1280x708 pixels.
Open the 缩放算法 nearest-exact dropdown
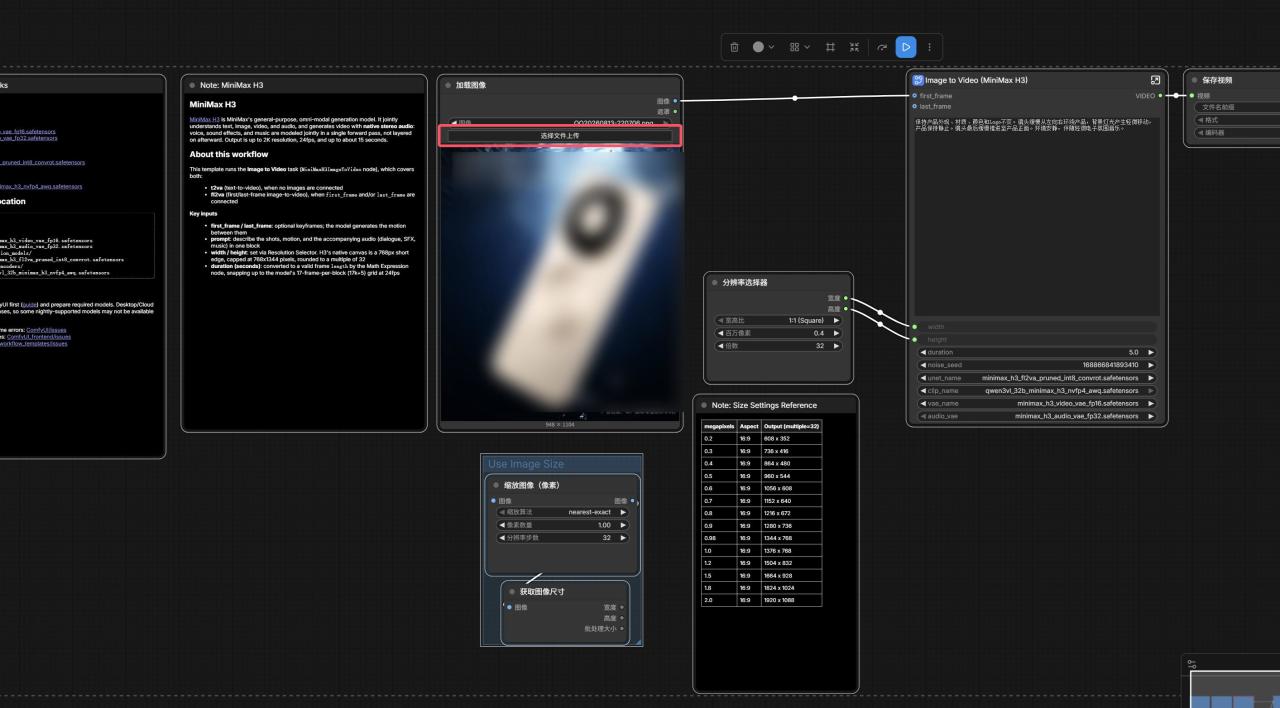563,512
